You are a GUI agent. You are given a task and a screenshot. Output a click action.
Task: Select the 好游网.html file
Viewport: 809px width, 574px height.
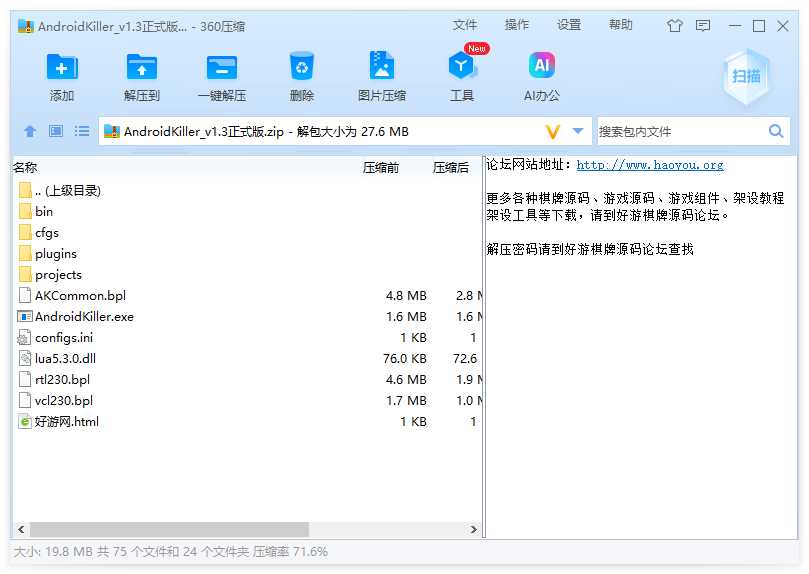[x=247, y=422]
